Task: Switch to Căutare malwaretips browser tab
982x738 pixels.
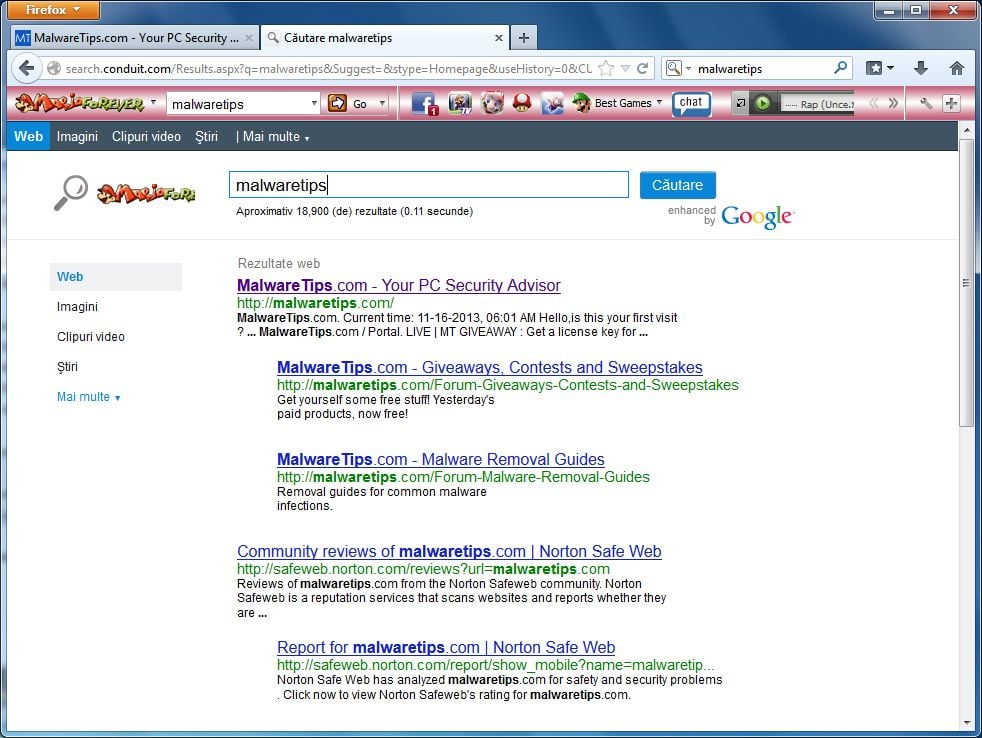Action: tap(385, 38)
